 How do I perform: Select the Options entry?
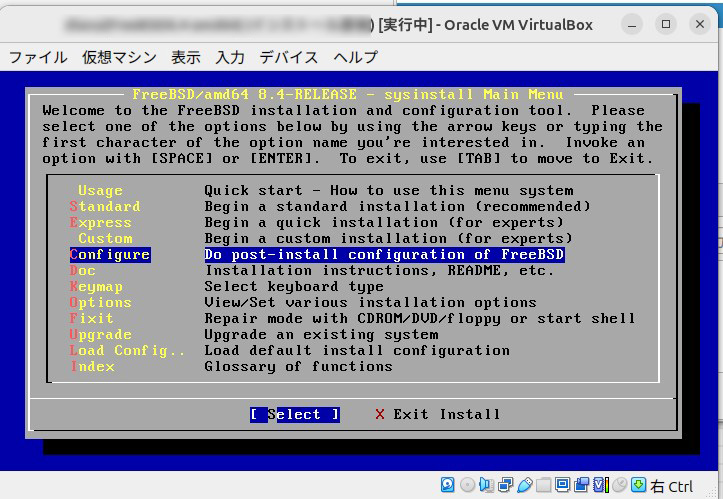tap(101, 302)
